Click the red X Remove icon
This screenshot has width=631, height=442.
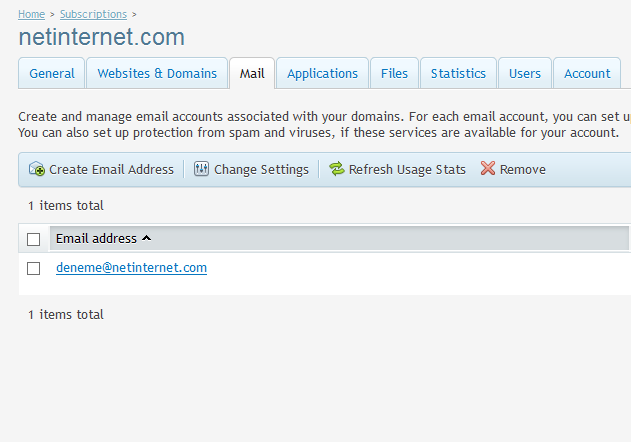(x=488, y=169)
